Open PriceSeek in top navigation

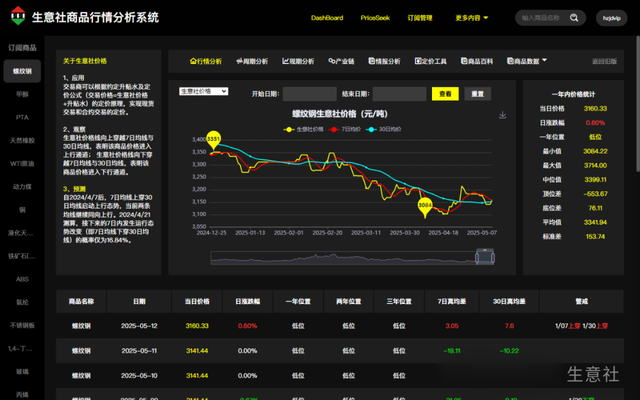(x=375, y=18)
